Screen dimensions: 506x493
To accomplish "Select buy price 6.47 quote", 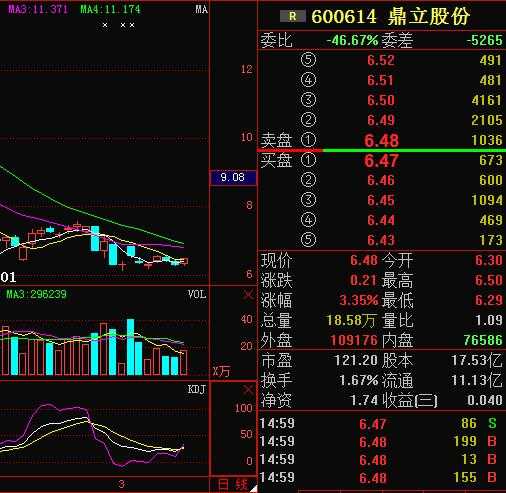I will pyautogui.click(x=381, y=161).
